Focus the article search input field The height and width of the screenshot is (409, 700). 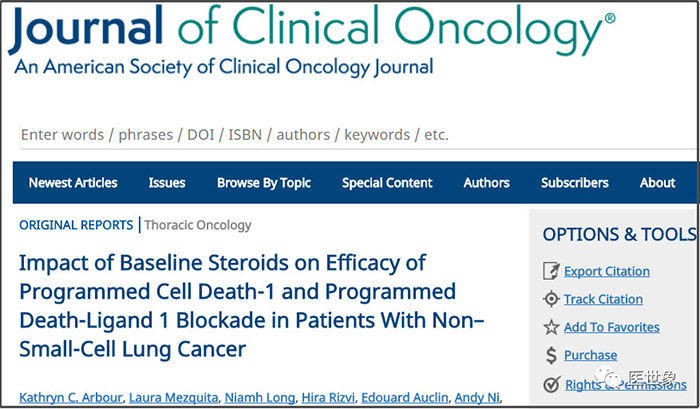pos(358,135)
